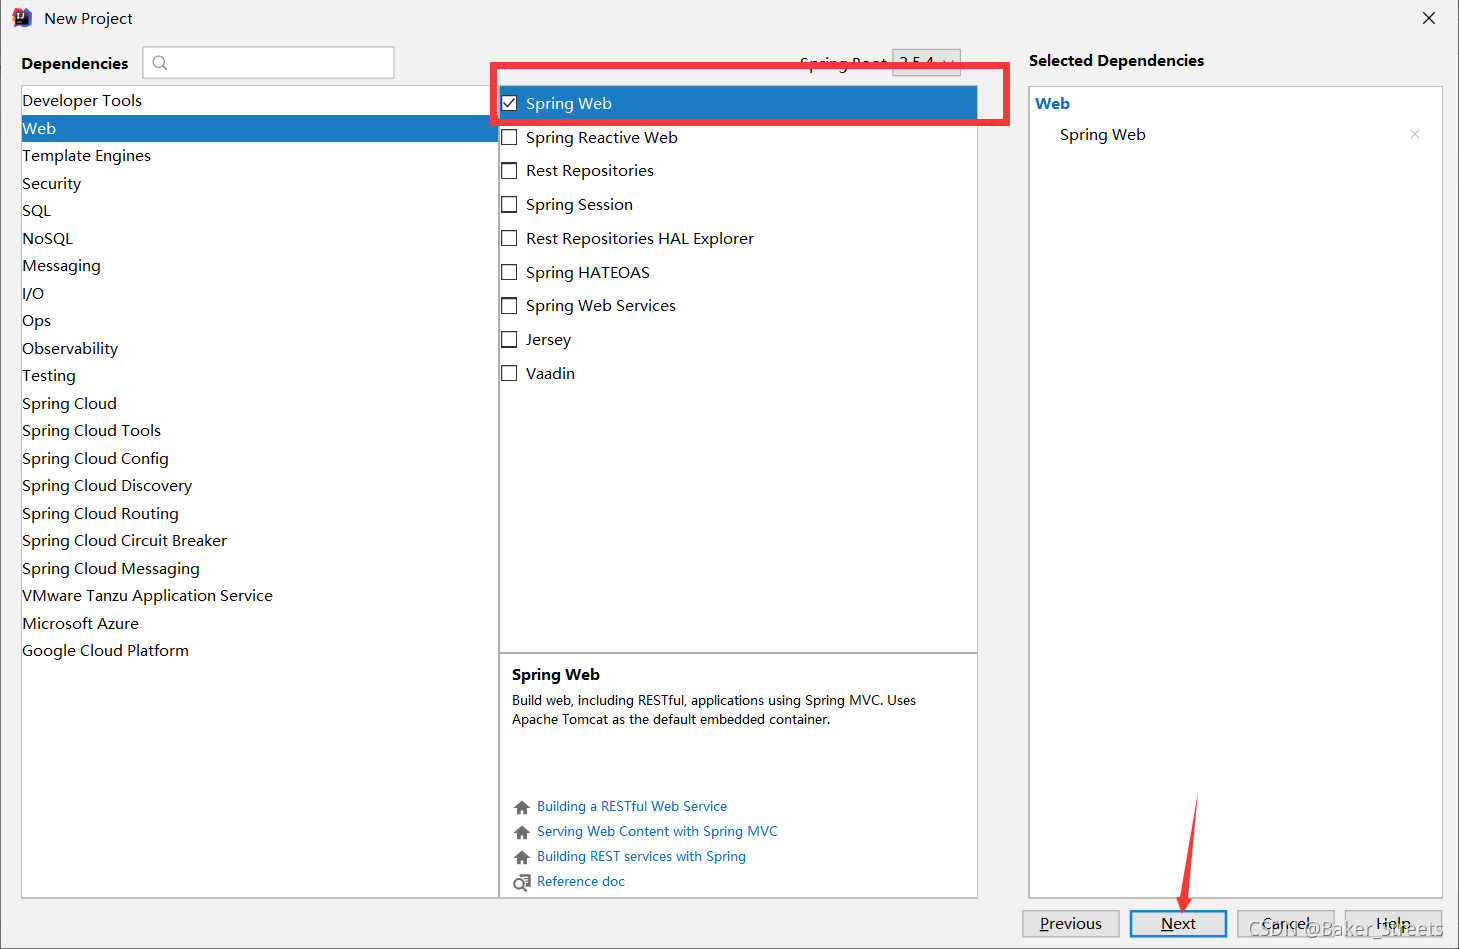Open Building a RESTful Web Service link
This screenshot has height=949, width=1459.
coord(632,806)
